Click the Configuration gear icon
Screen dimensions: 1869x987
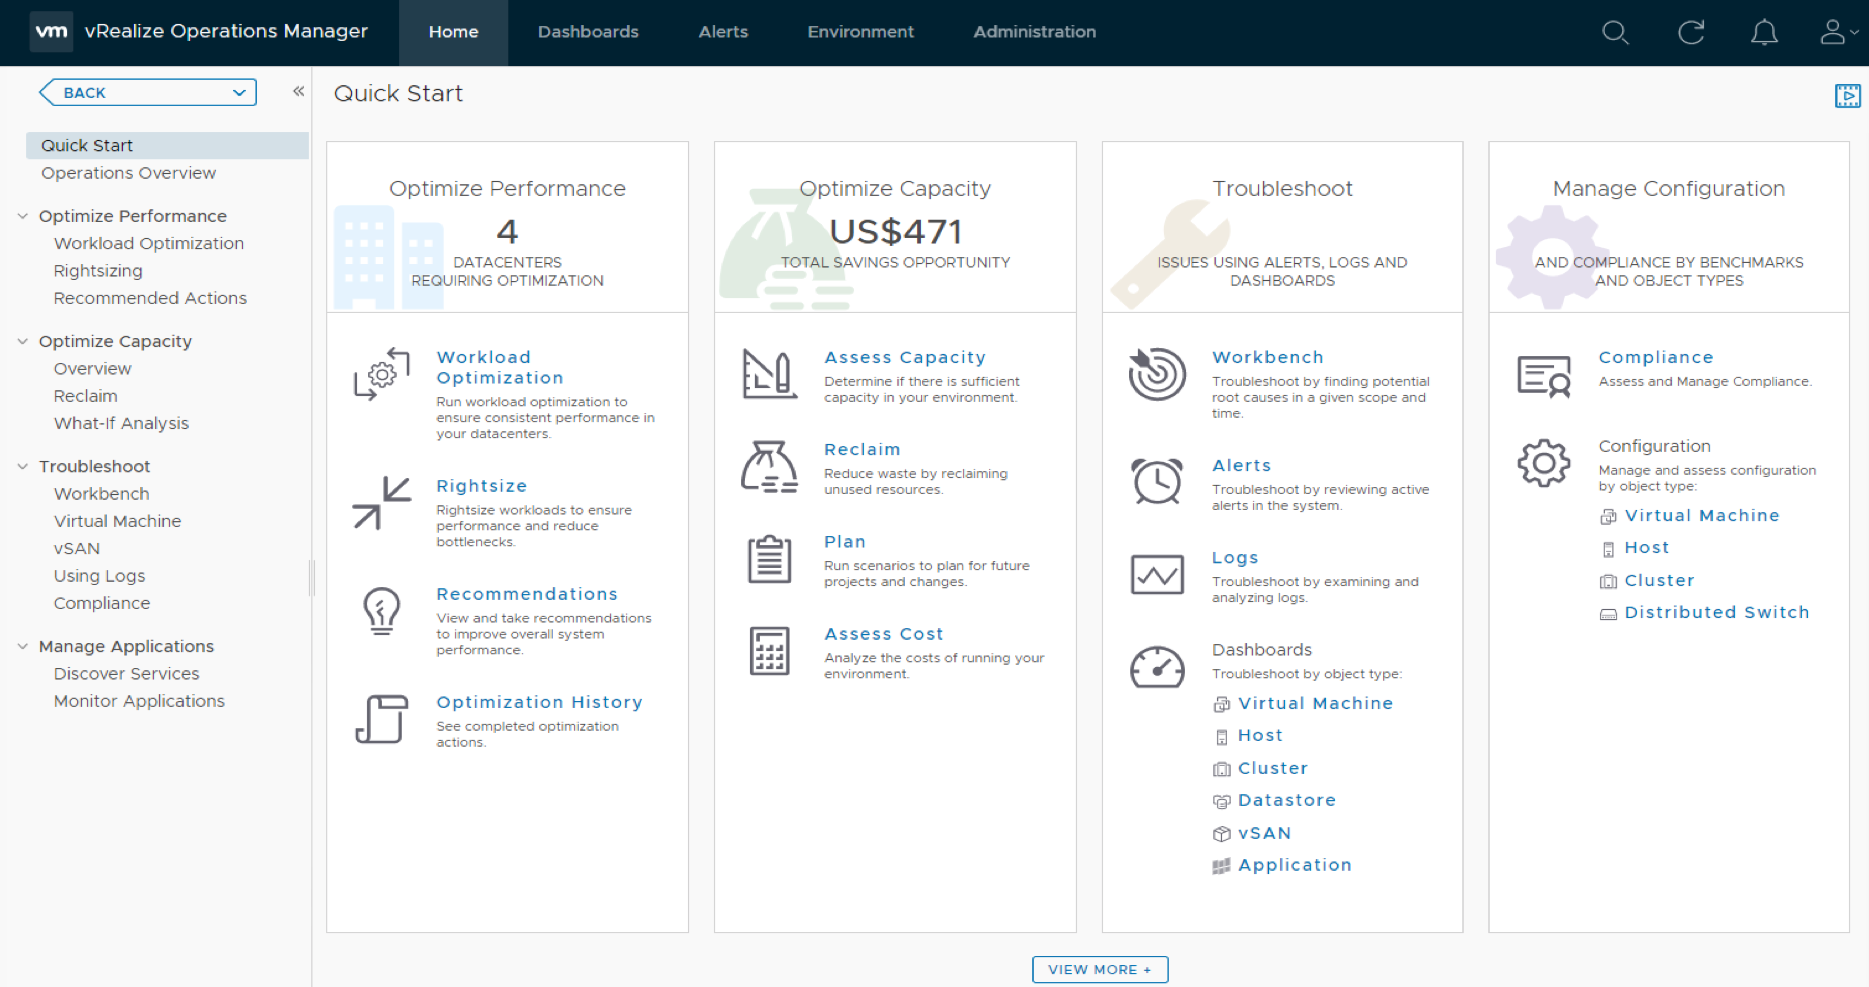[1544, 463]
